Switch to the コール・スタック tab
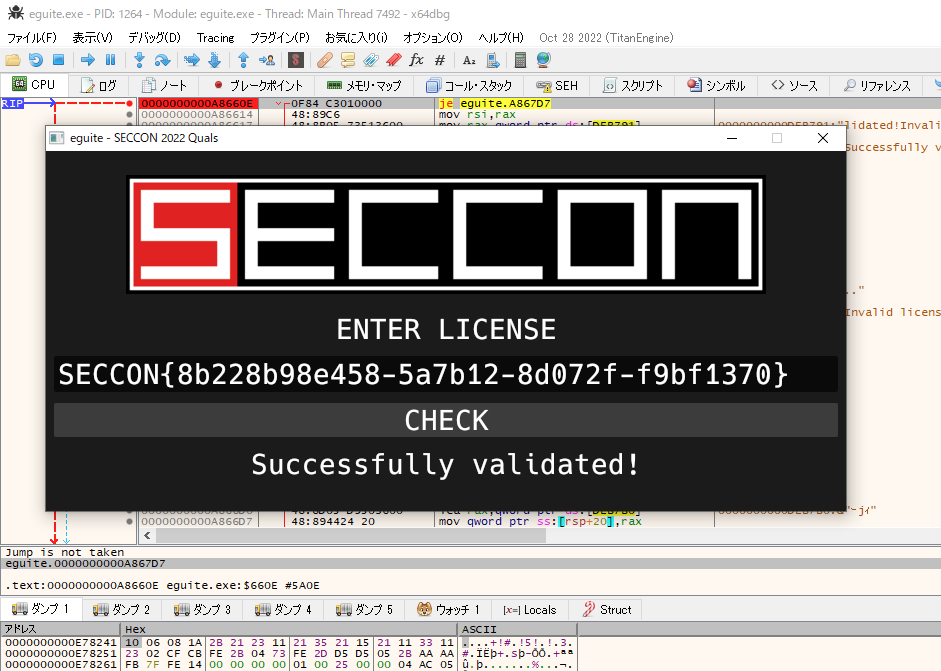Screen dimensions: 941x671 click(x=469, y=85)
